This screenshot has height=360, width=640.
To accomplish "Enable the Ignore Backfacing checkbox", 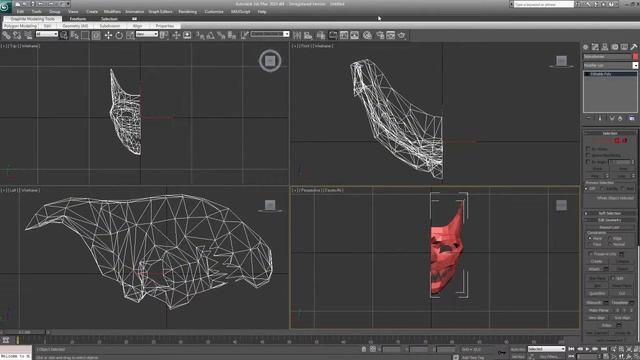I will pos(588,156).
